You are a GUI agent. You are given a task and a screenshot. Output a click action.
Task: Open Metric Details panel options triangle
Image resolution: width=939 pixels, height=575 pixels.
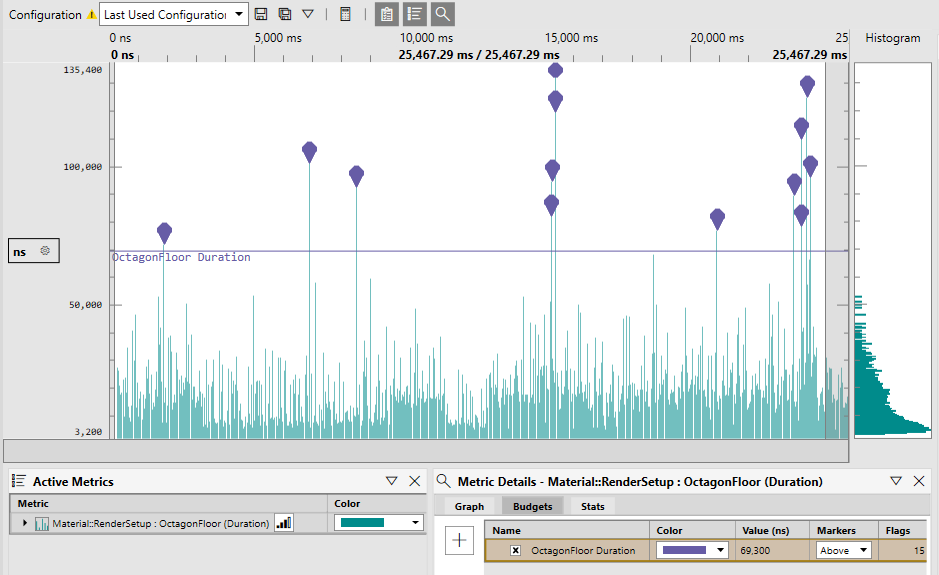point(896,481)
